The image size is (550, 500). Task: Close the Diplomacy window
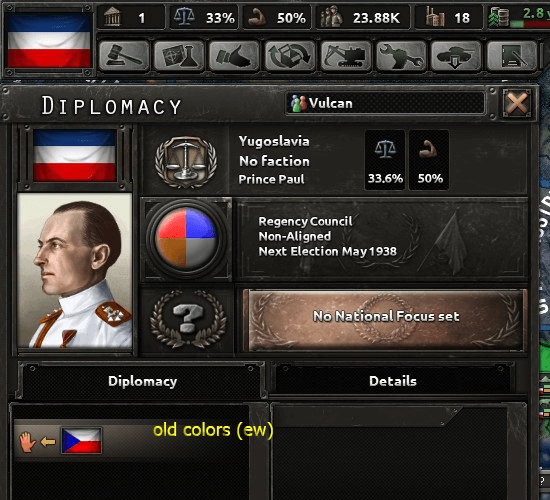pyautogui.click(x=517, y=103)
